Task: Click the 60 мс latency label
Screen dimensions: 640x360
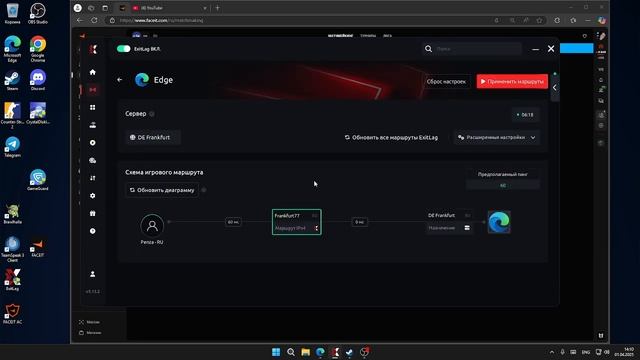Action: pos(233,222)
